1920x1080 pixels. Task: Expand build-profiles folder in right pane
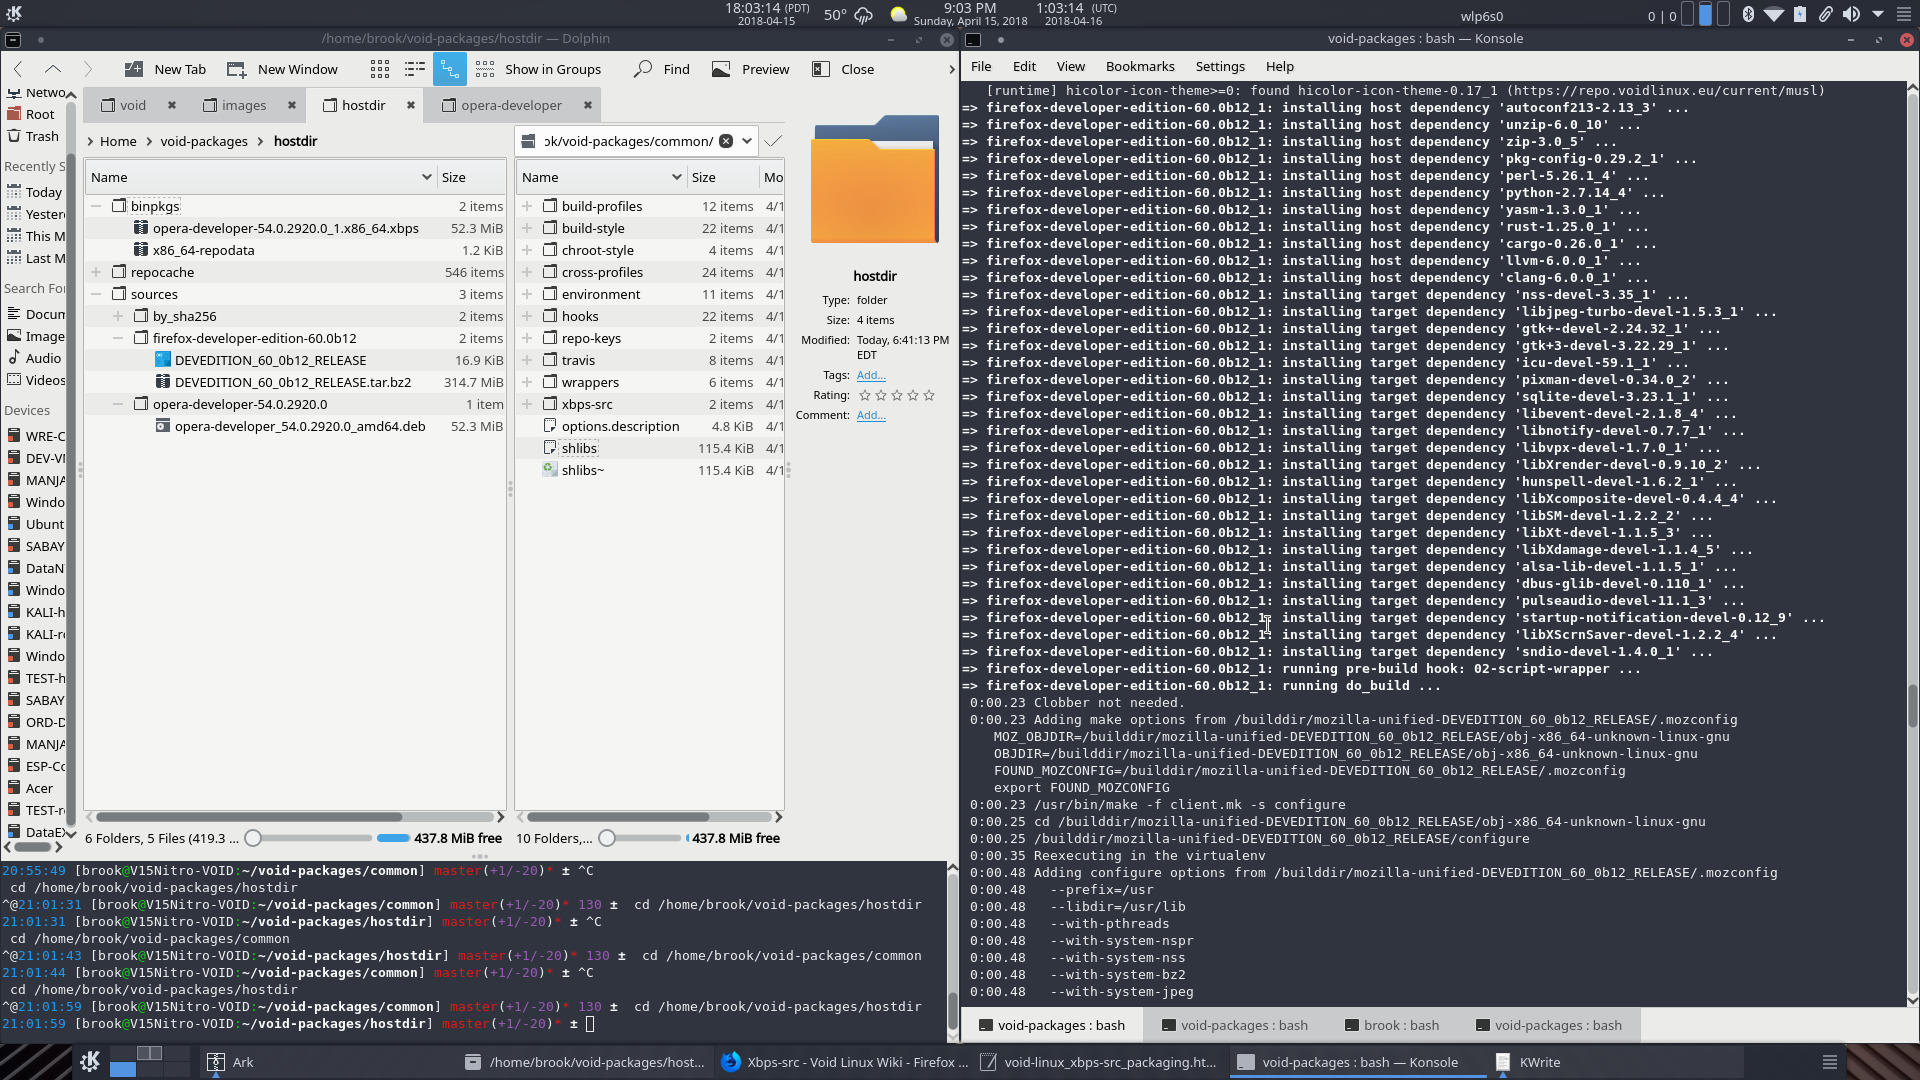(527, 206)
